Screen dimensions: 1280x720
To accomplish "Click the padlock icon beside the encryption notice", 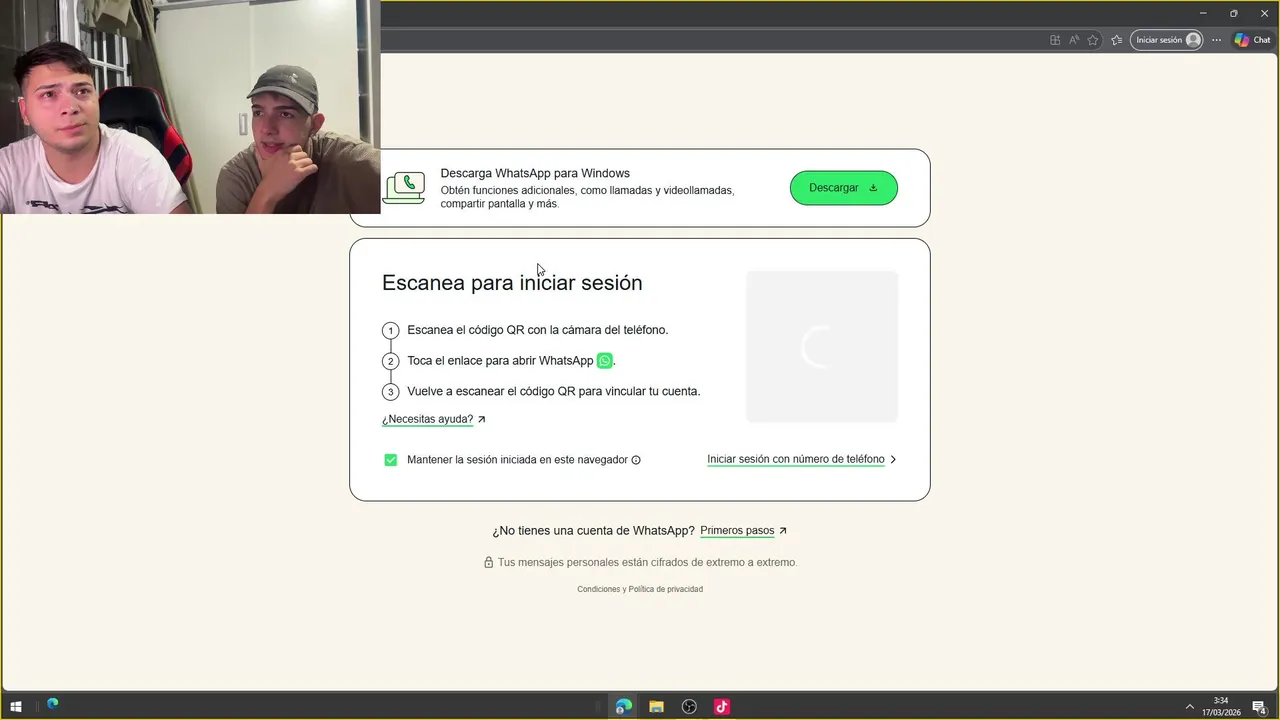I will coord(489,563).
